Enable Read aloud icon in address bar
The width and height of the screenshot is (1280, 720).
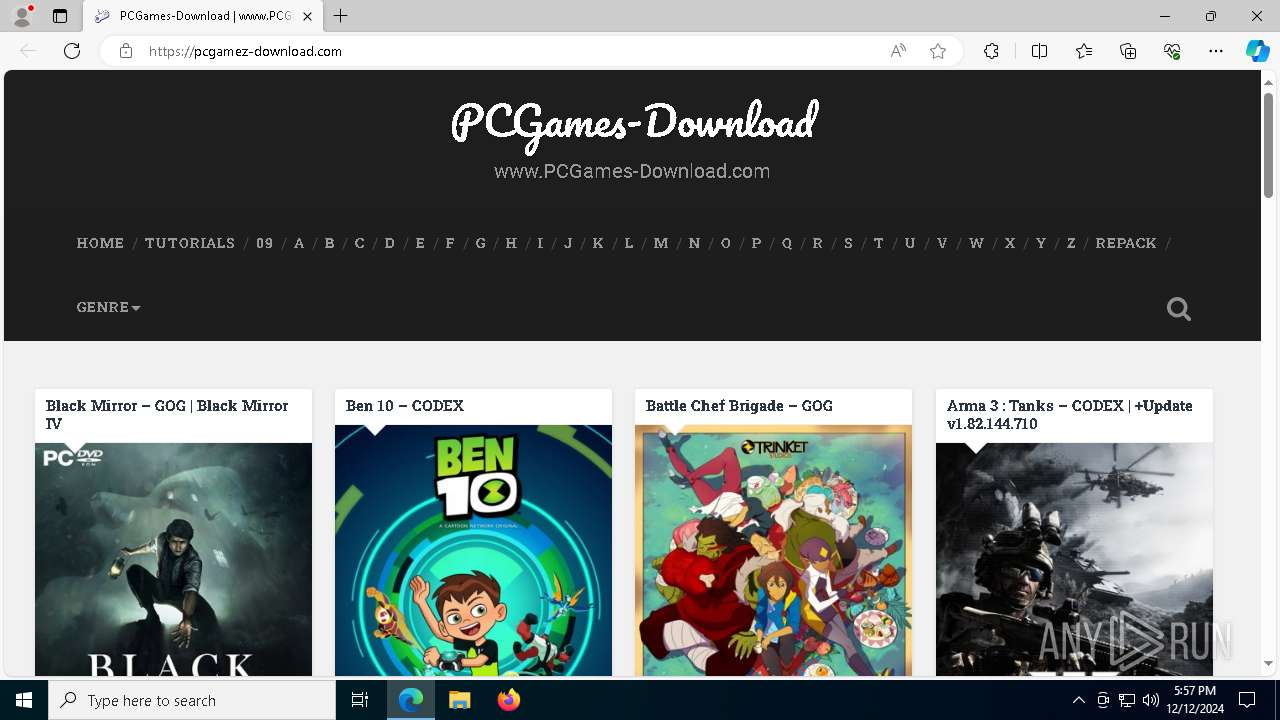898,51
